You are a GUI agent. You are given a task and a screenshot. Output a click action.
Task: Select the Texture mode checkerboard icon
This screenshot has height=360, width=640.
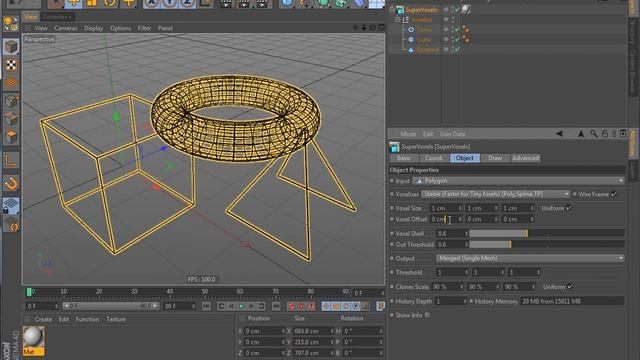(x=11, y=65)
